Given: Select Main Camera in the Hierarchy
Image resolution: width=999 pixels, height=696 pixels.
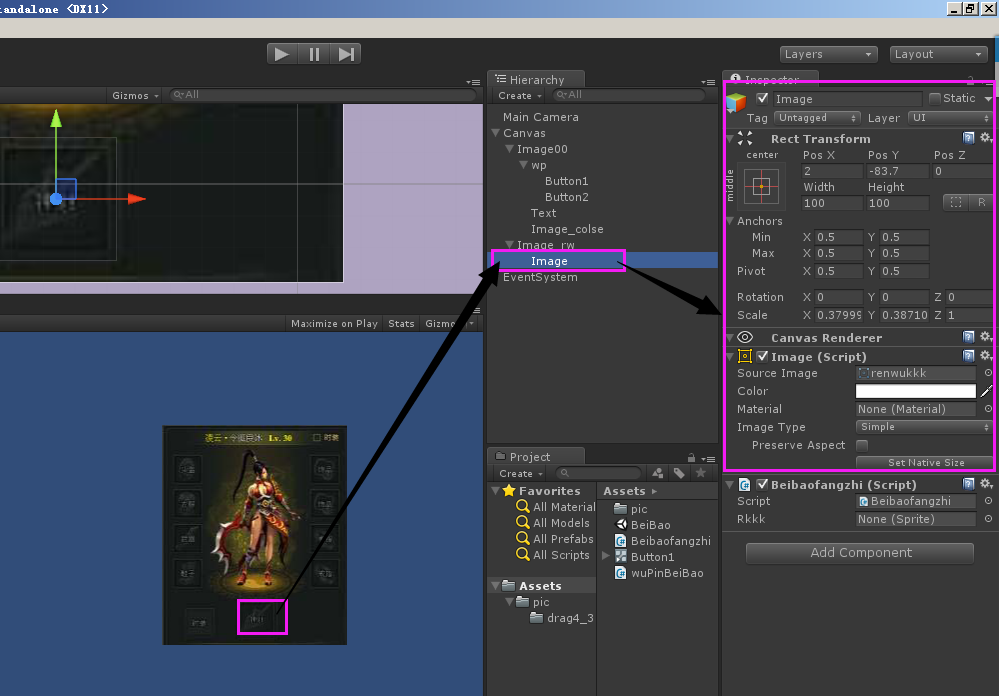Looking at the screenshot, I should 540,117.
